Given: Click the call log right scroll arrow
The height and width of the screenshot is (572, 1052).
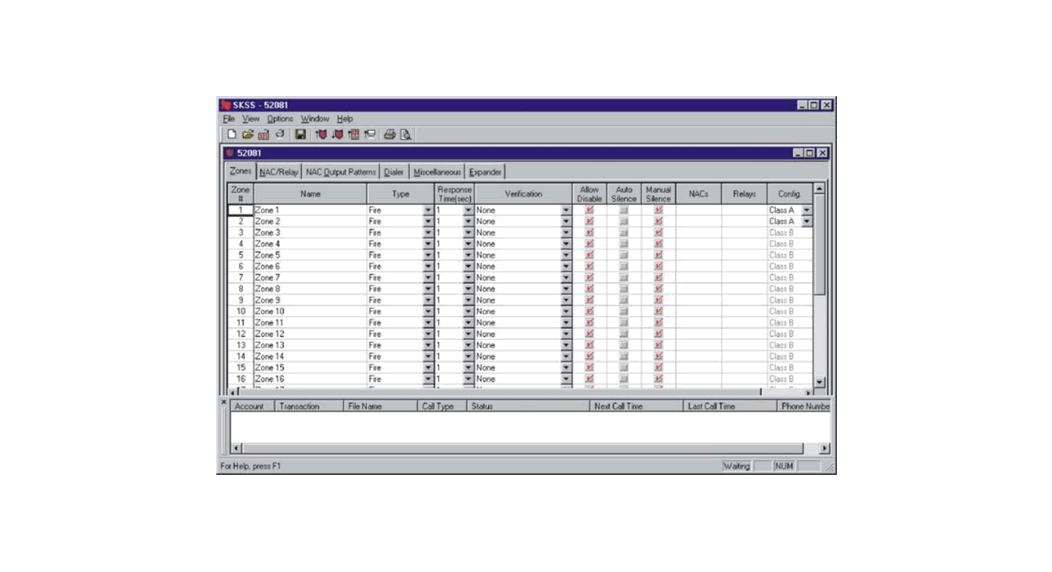Looking at the screenshot, I should [825, 448].
